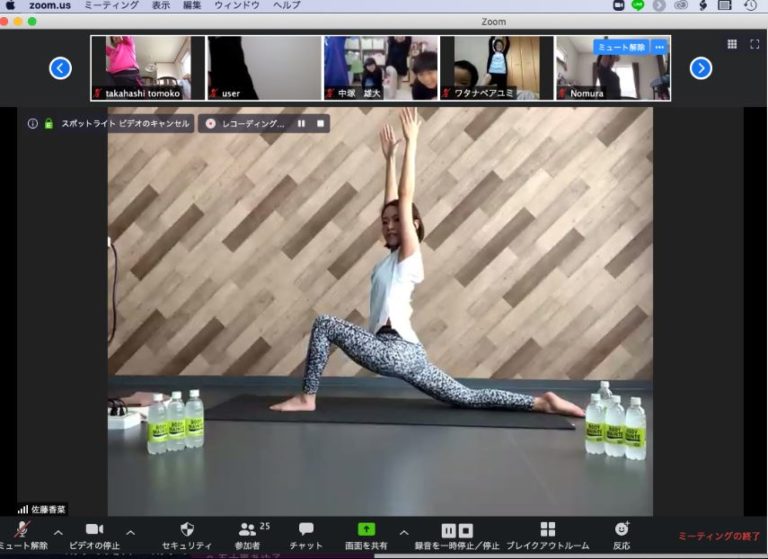Image resolution: width=768 pixels, height=559 pixels.
Task: Open the participants list icon
Action: [x=247, y=529]
